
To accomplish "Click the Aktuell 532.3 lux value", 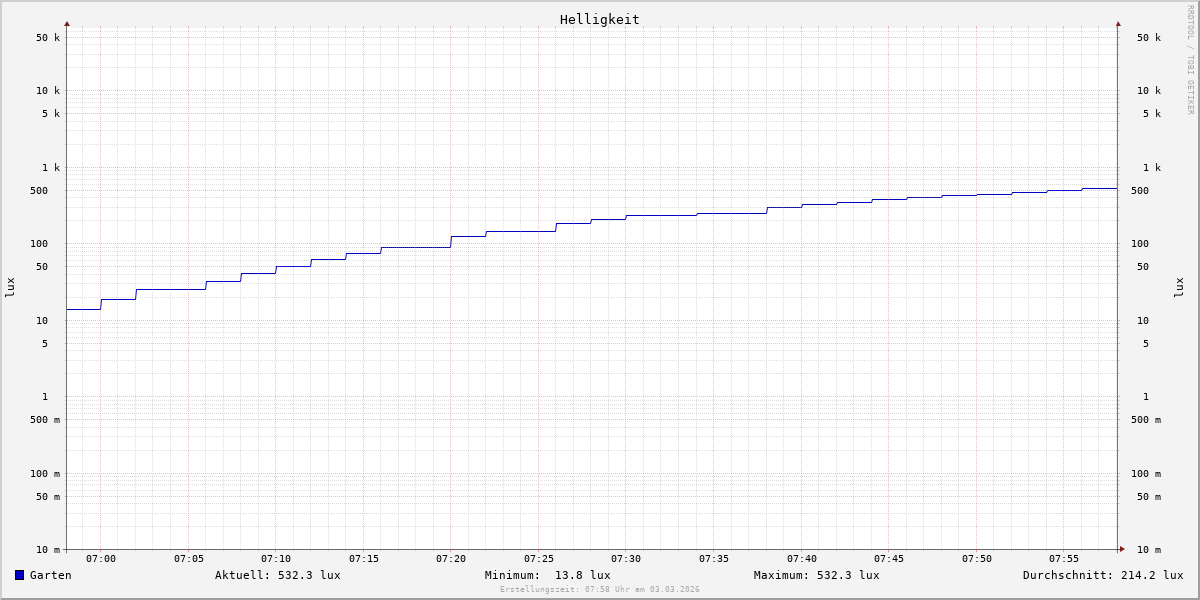I will coord(277,575).
